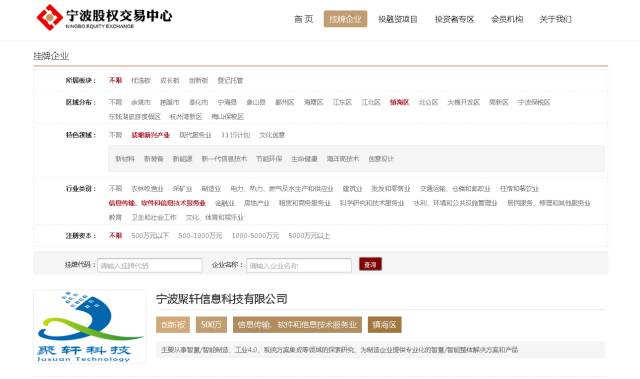The height and width of the screenshot is (379, 640).
Task: Select the 3315计划 feature filter
Action: click(235, 135)
